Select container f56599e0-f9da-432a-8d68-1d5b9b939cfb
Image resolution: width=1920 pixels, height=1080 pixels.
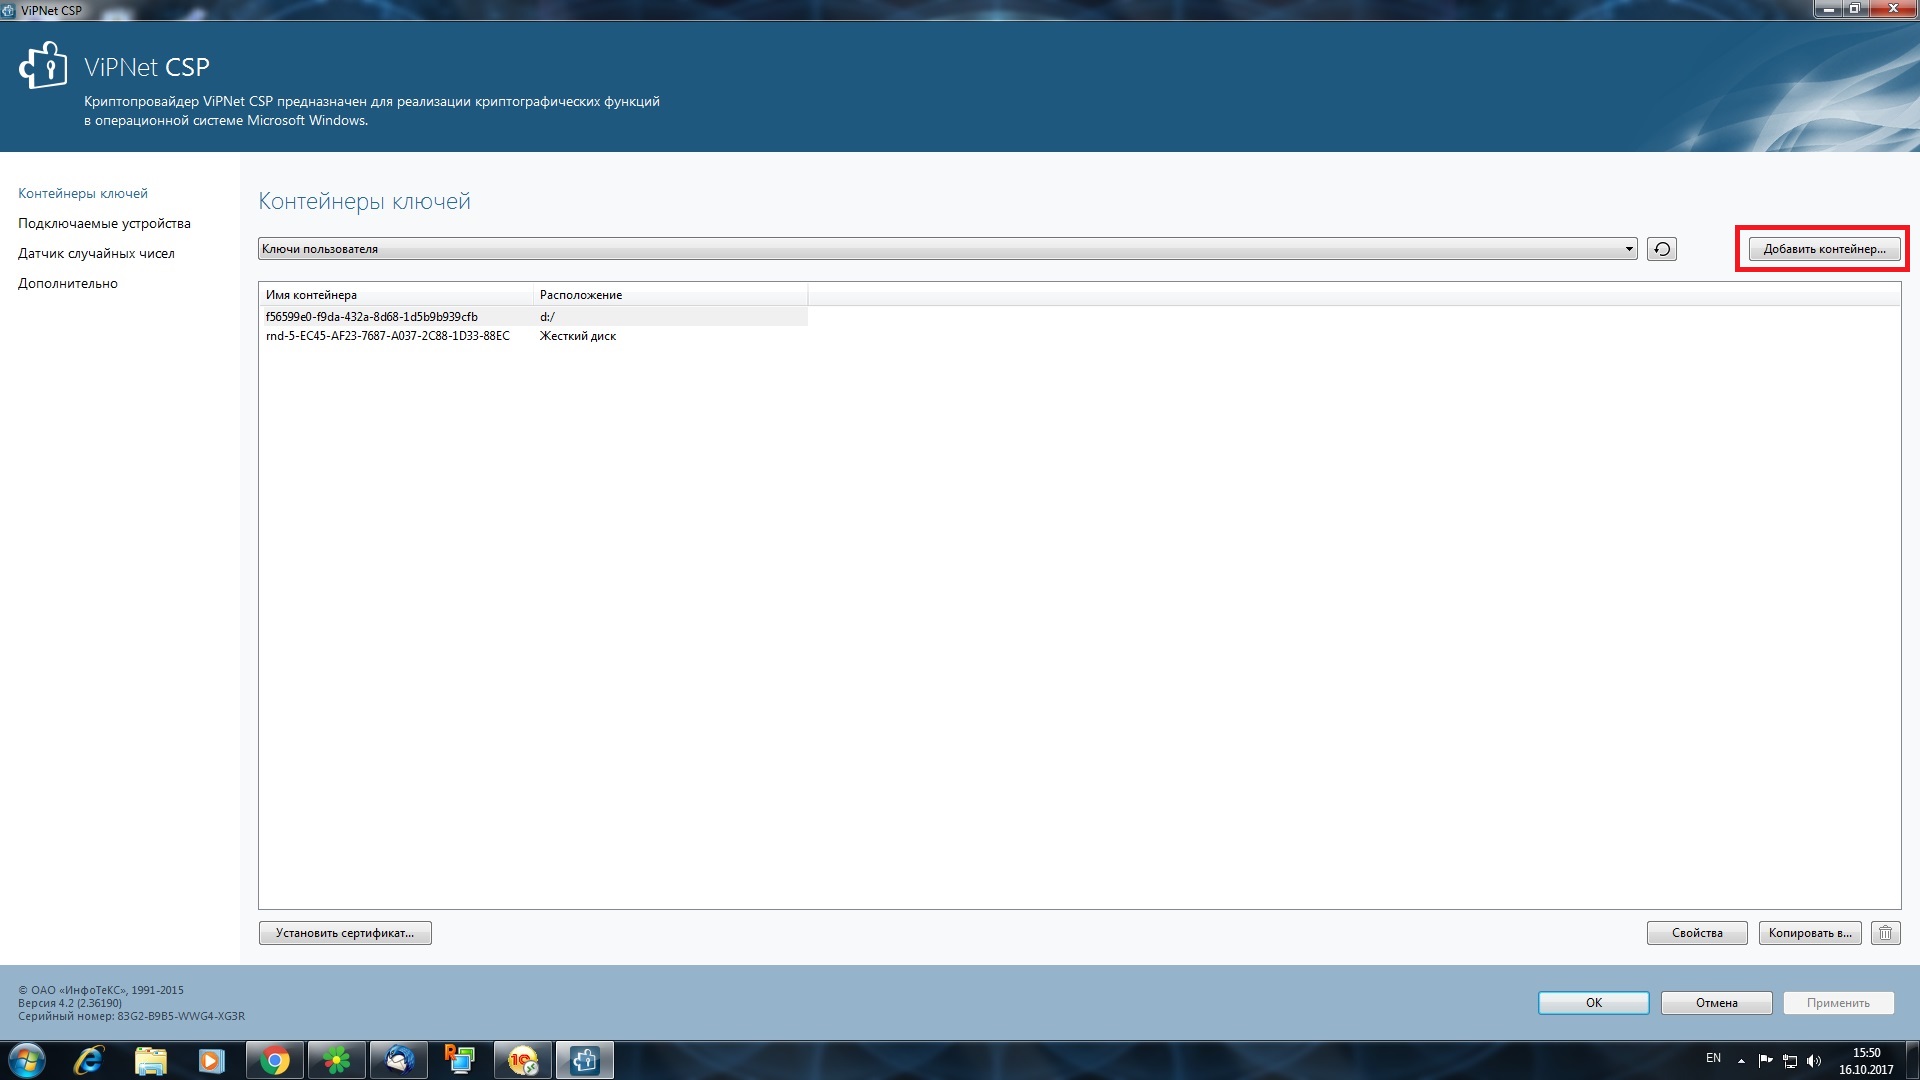pos(533,316)
